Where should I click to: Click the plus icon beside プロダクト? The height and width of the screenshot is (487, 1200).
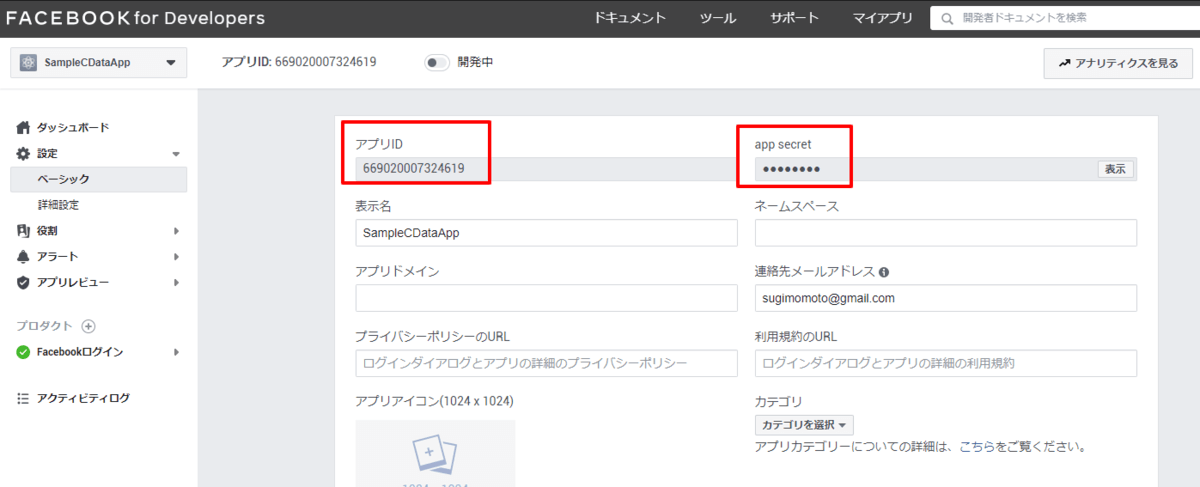click(x=88, y=326)
